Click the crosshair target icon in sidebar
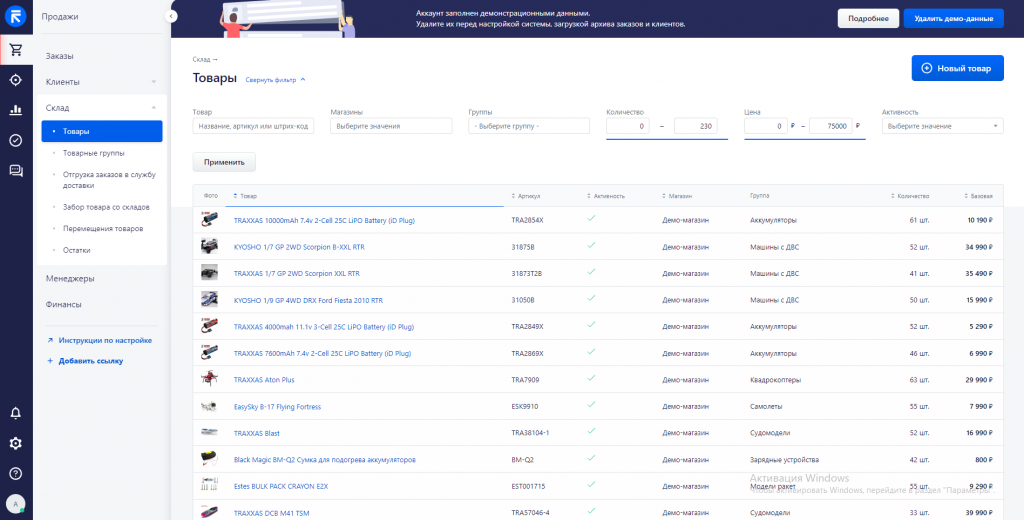Viewport: 1024px width, 520px height. pos(15,80)
